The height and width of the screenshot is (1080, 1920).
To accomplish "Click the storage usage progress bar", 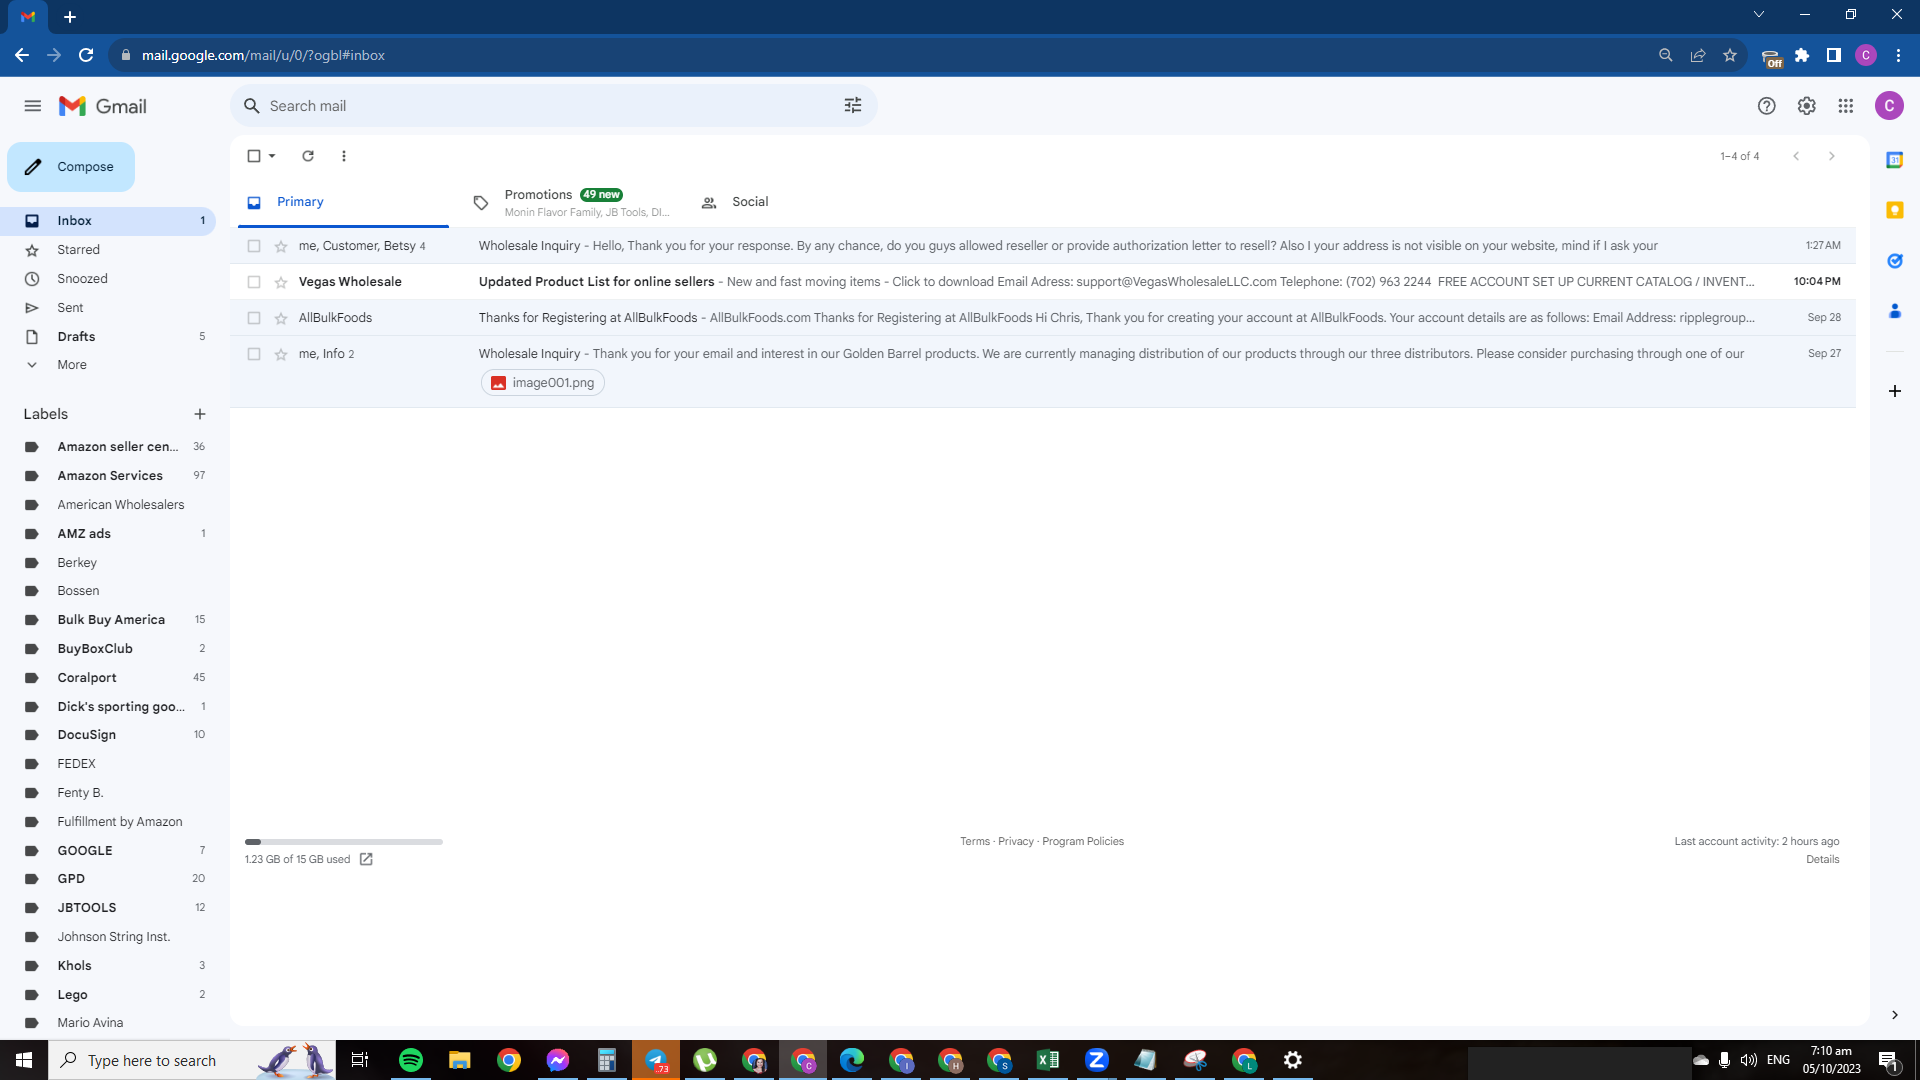I will click(343, 842).
